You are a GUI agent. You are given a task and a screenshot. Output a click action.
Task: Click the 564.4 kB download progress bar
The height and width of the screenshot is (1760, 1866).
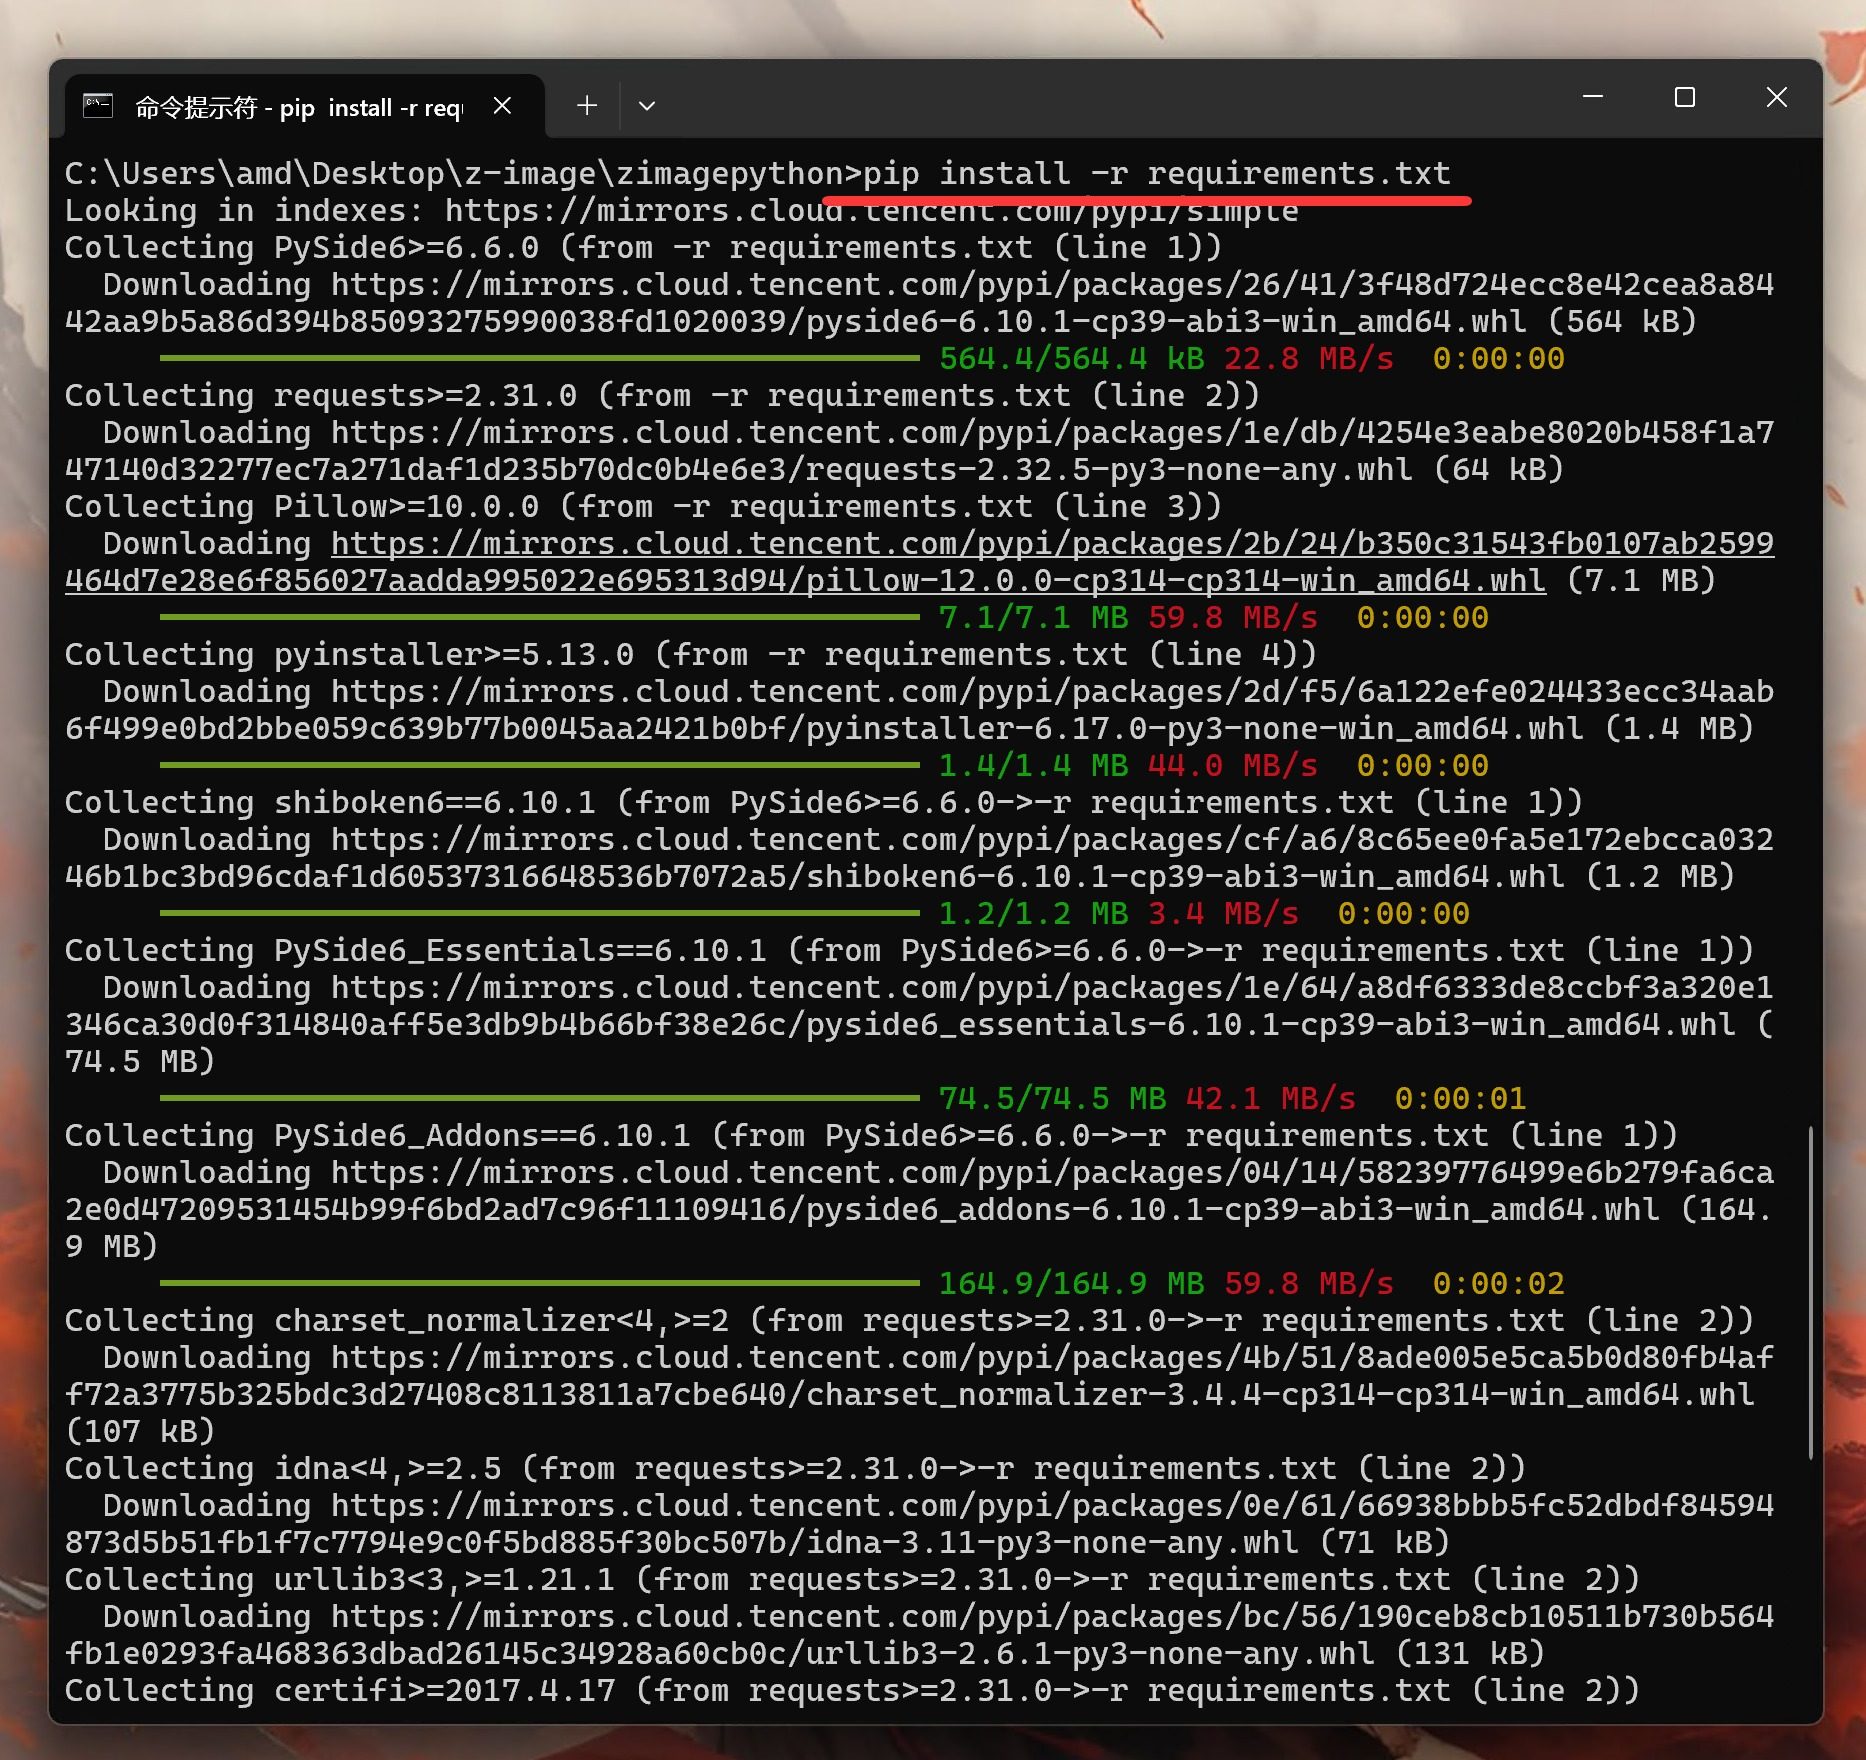tap(539, 358)
